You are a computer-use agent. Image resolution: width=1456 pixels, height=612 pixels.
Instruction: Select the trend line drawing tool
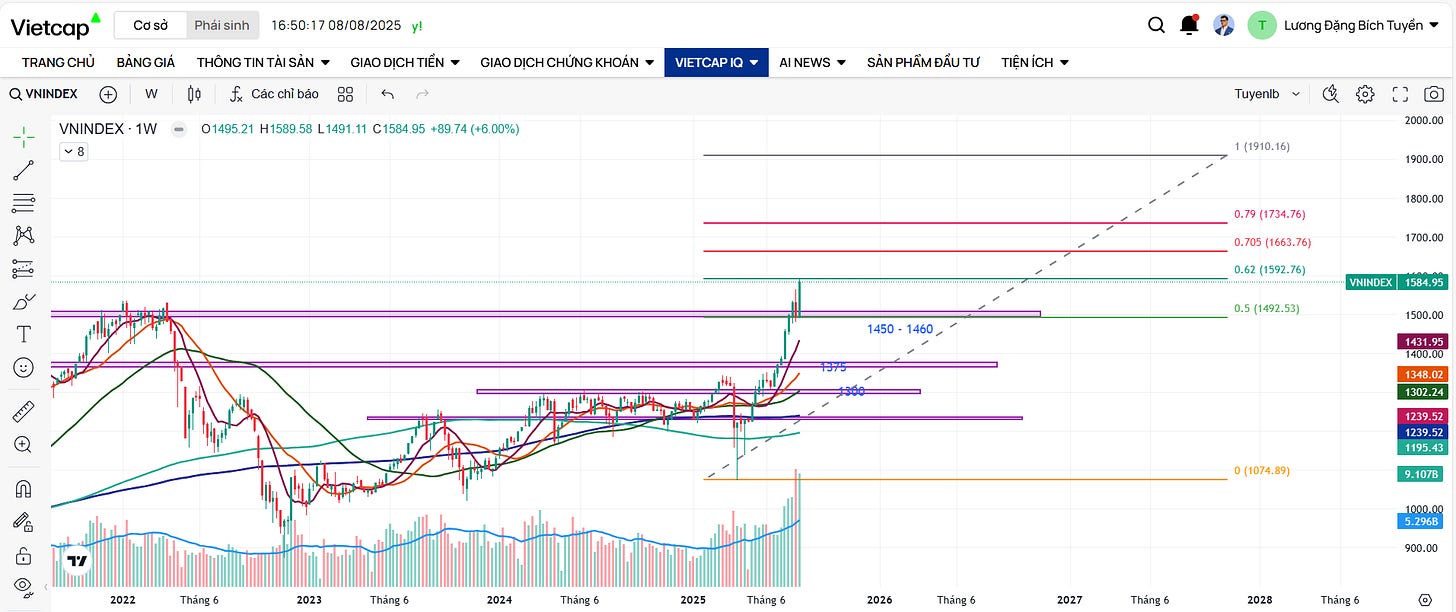click(x=23, y=170)
